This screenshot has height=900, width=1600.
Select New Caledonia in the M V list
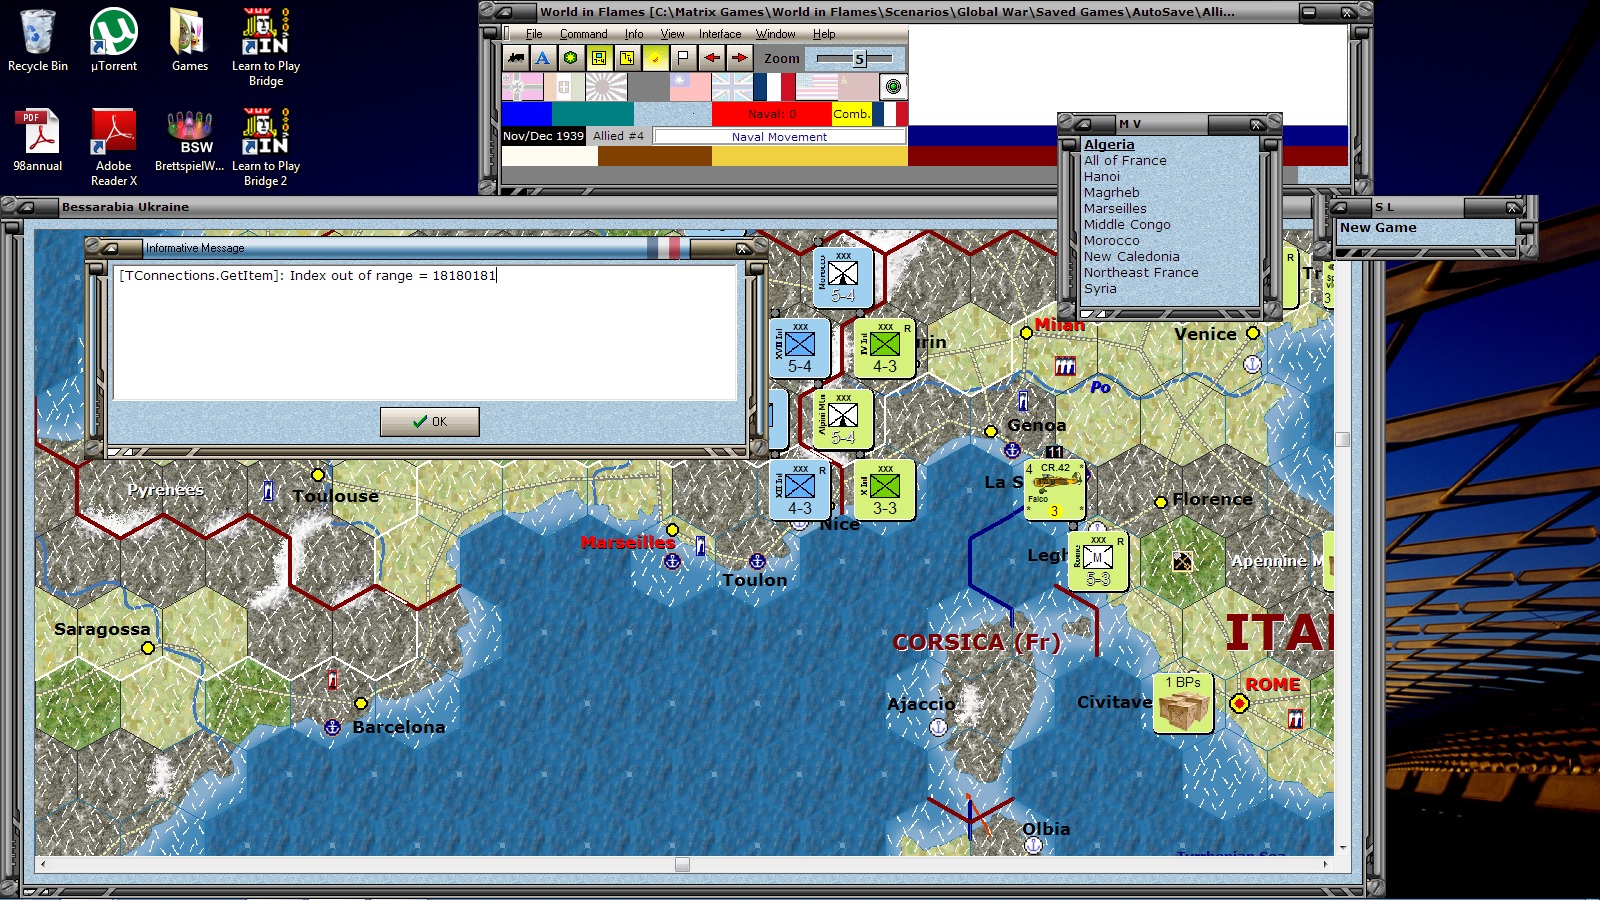pos(1132,256)
